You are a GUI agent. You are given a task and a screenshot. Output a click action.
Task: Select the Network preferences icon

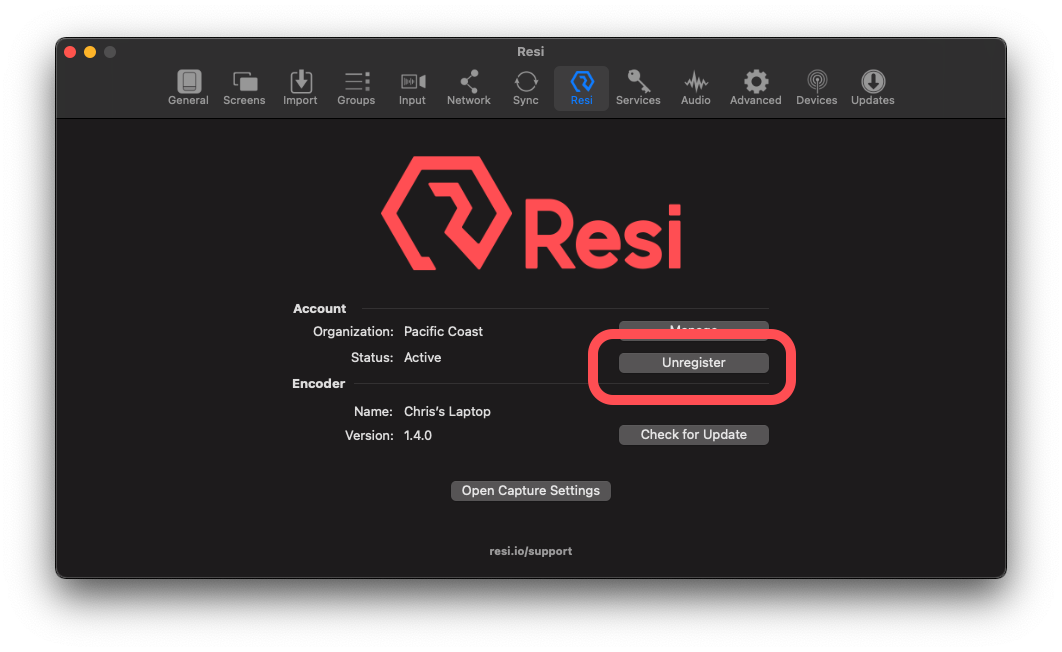pos(468,87)
